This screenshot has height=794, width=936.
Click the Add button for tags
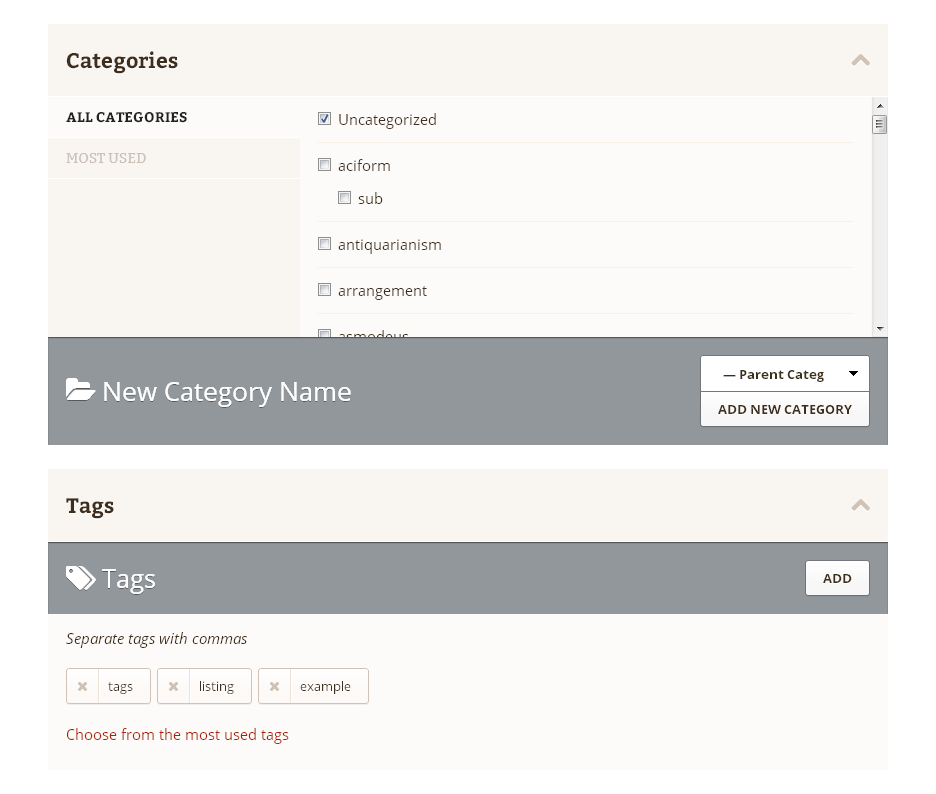coord(837,578)
